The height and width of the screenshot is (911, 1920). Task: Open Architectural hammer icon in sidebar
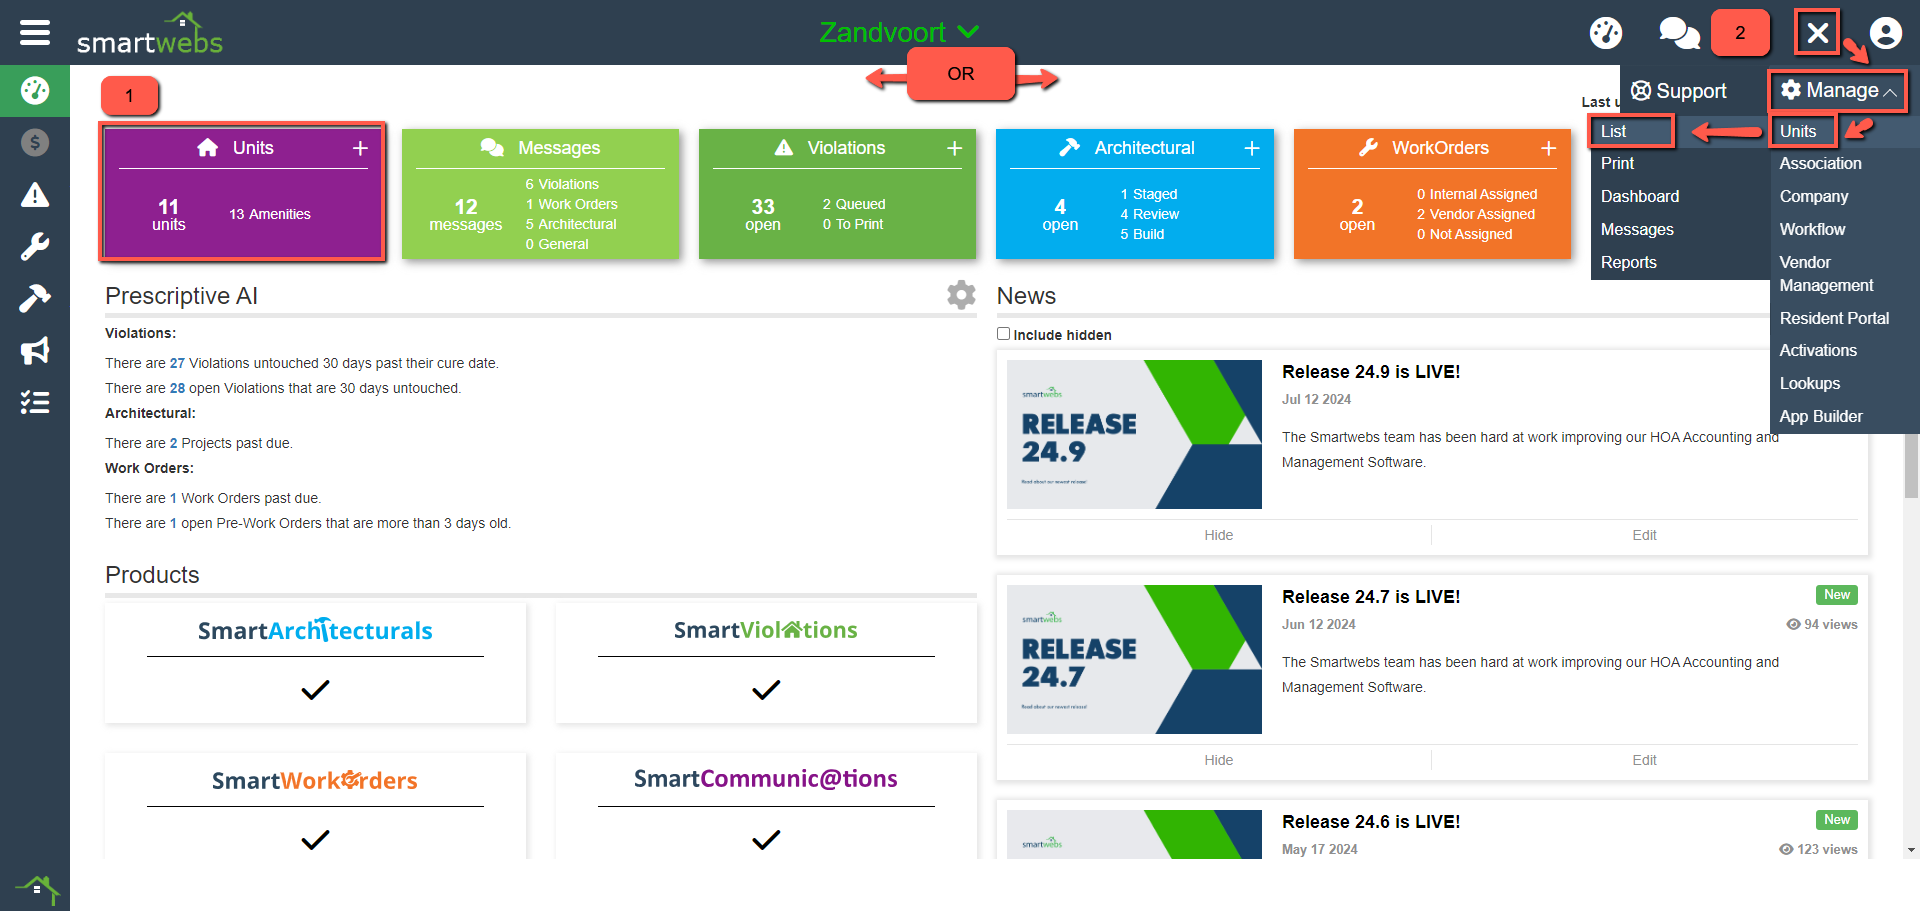[x=35, y=298]
